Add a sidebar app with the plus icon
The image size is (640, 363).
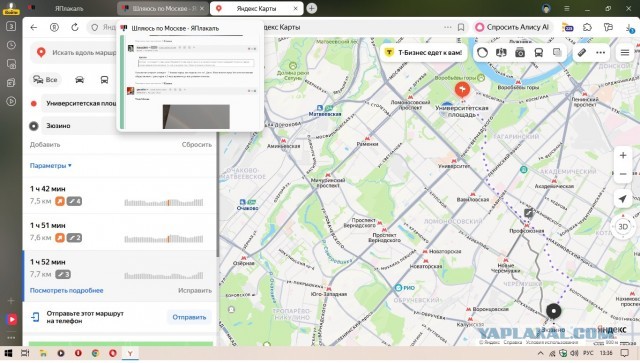click(x=11, y=301)
